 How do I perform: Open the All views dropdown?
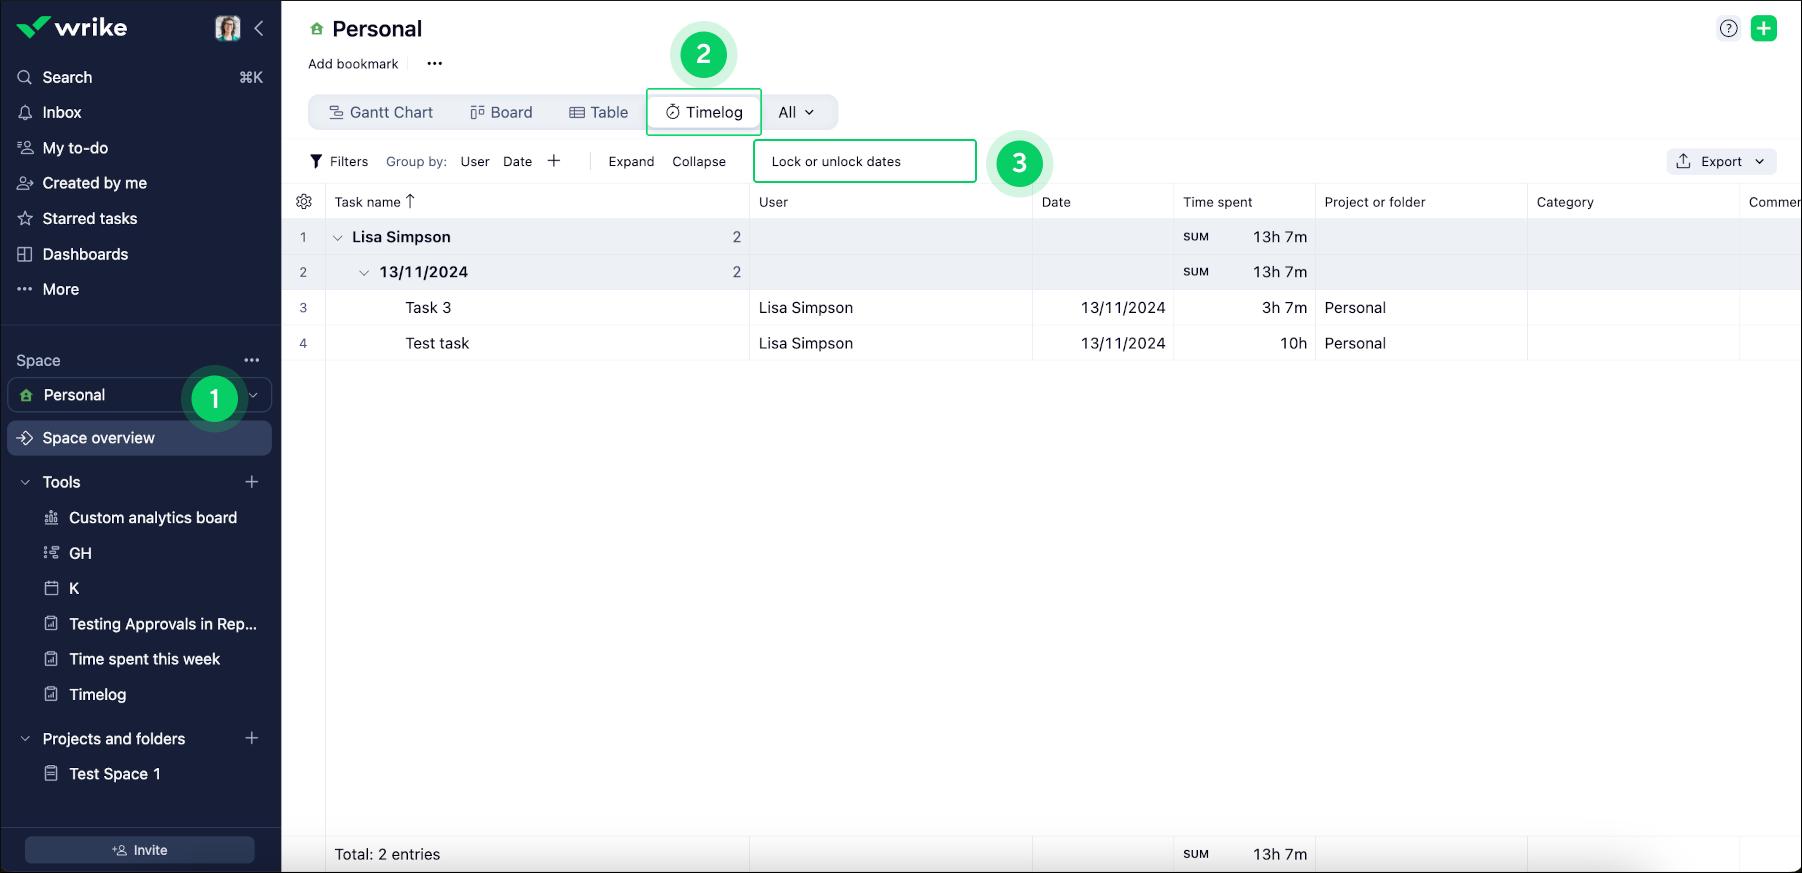click(796, 112)
